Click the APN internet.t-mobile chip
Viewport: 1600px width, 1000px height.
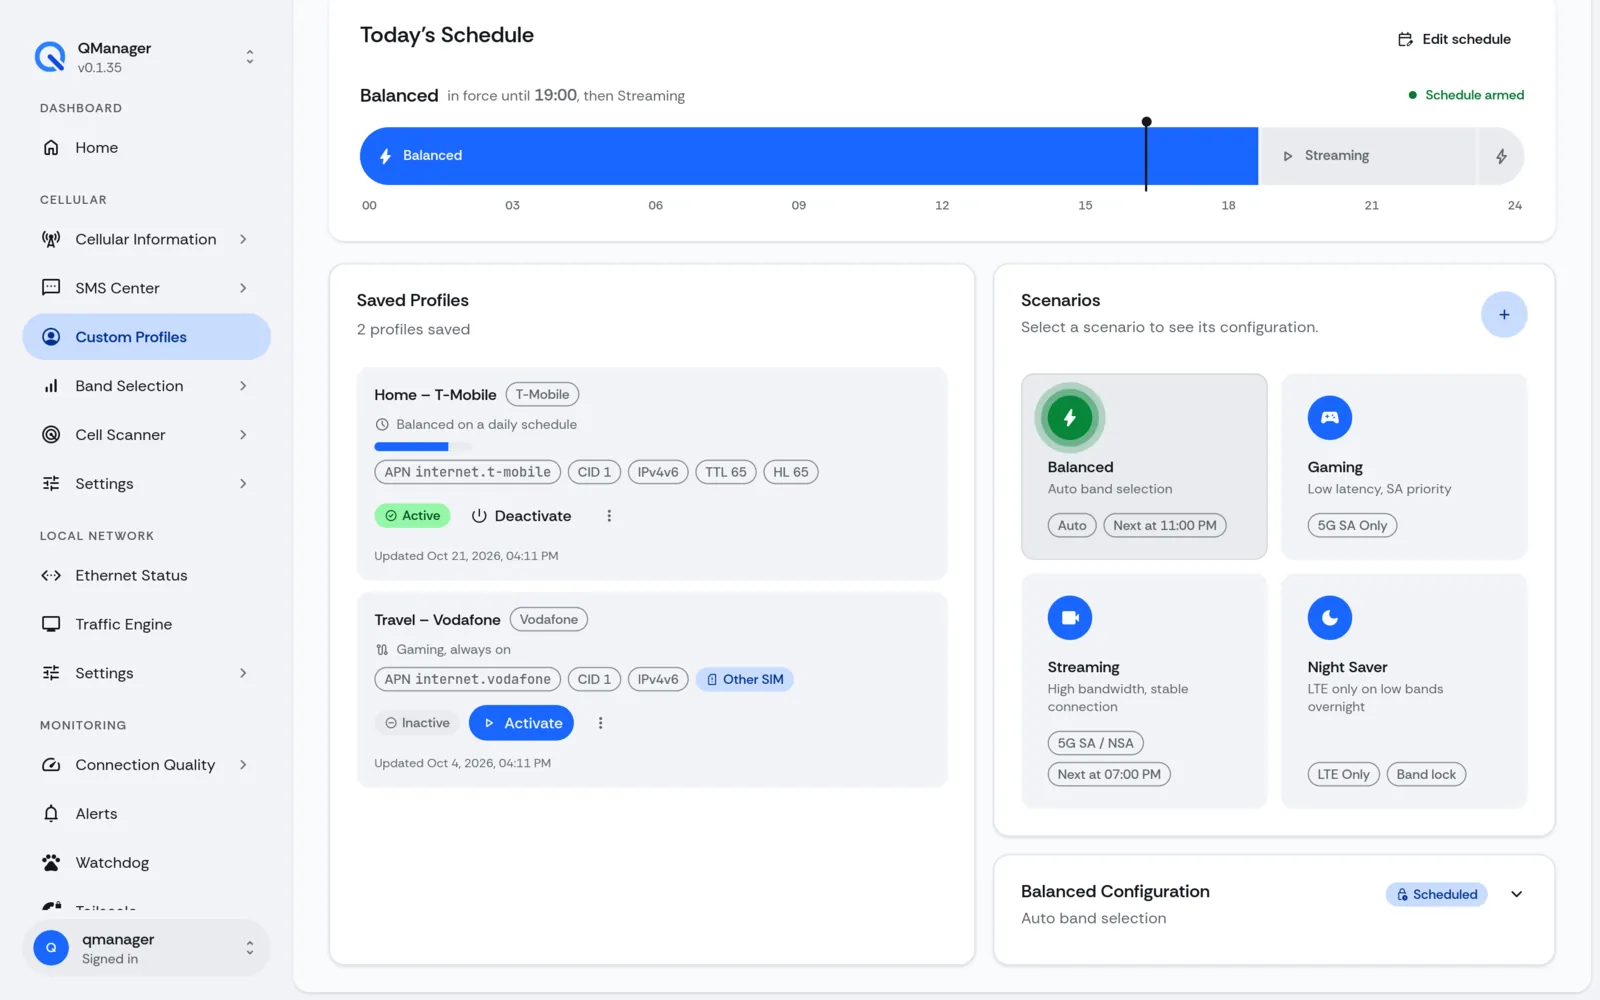[467, 472]
